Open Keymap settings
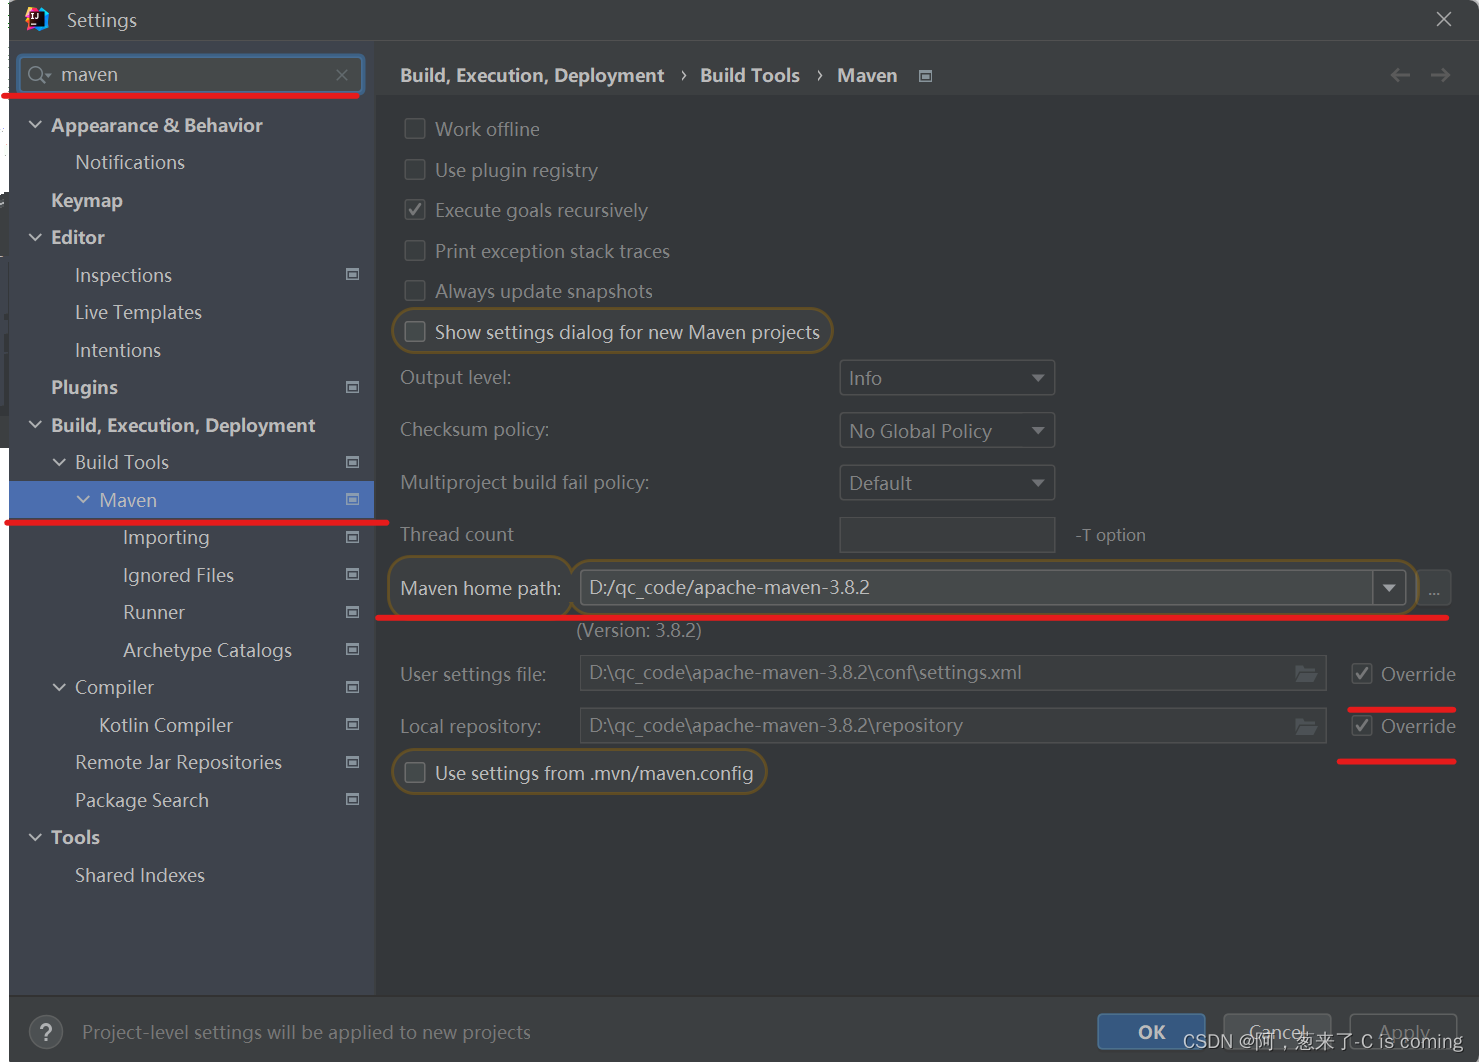Screen dimensions: 1479x1062 point(87,200)
